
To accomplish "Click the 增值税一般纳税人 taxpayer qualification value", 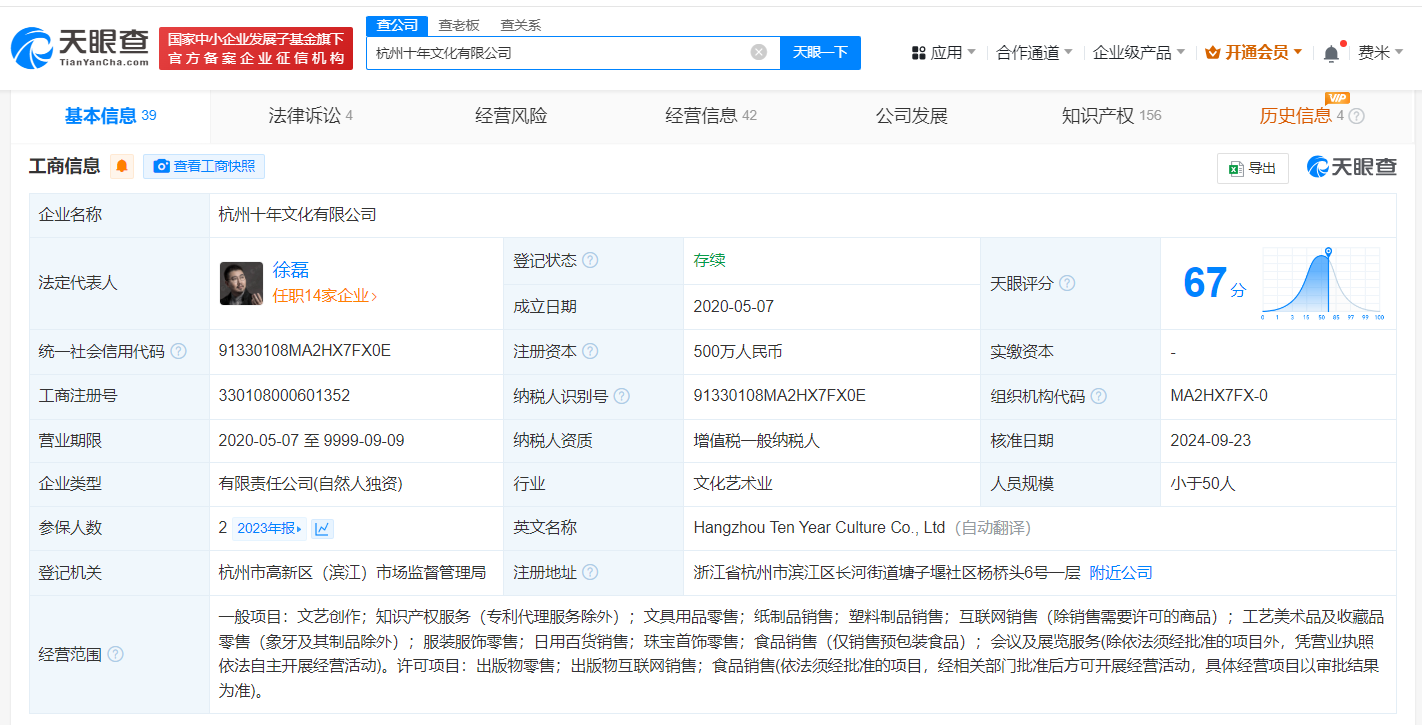I will point(757,440).
